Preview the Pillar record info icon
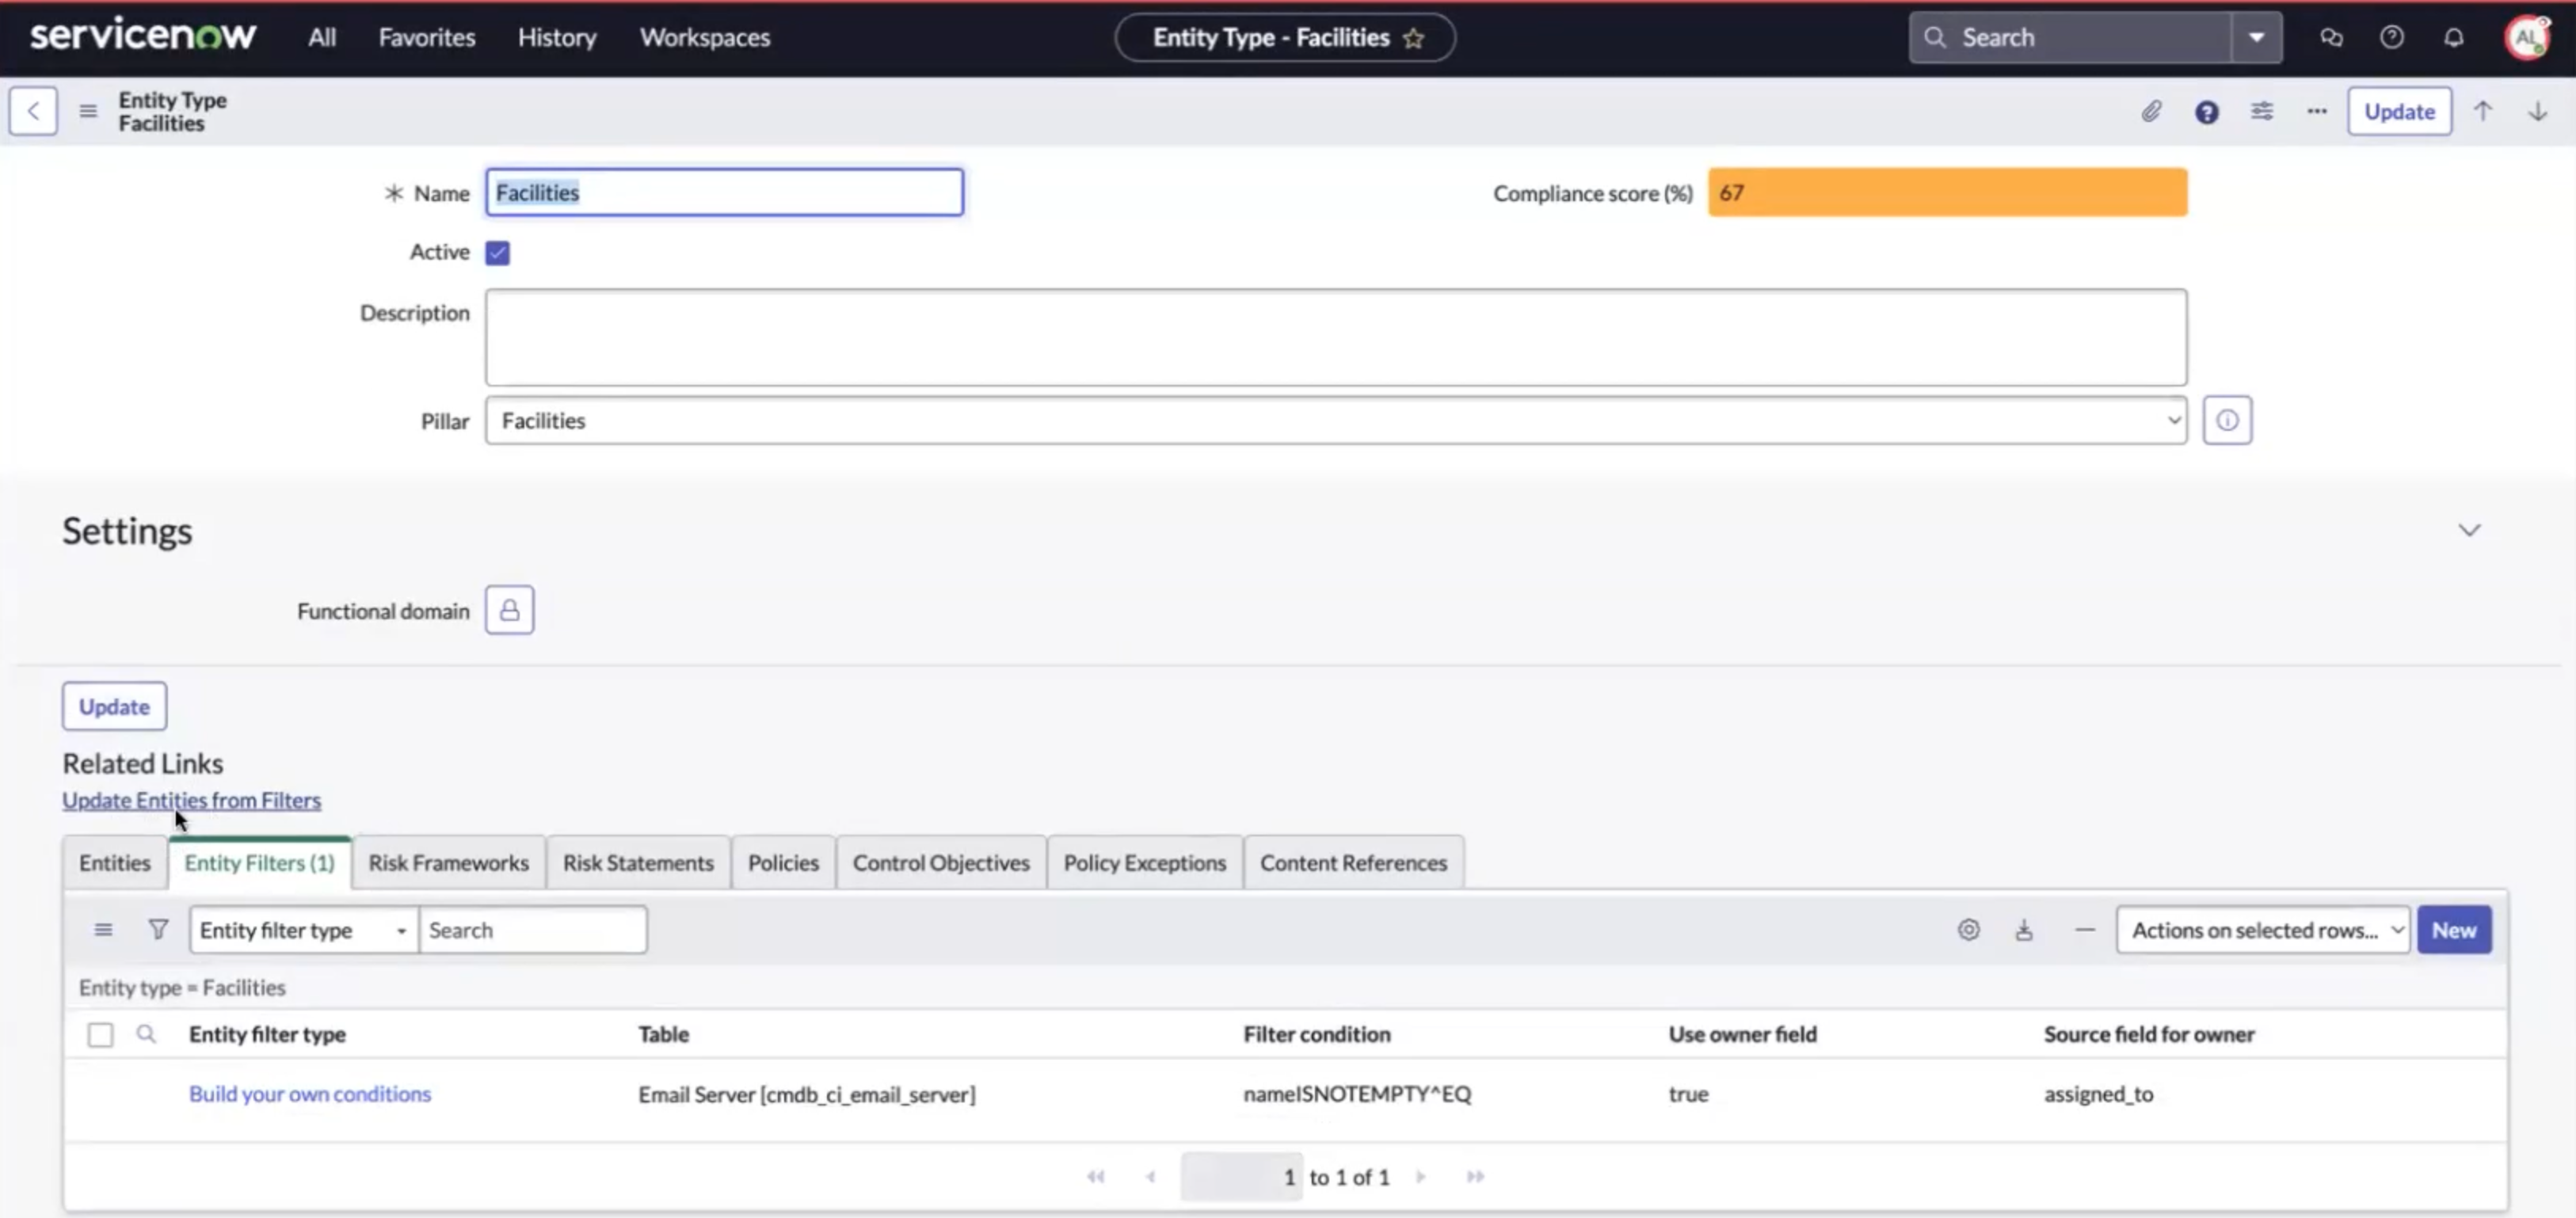Image resolution: width=2576 pixels, height=1218 pixels. click(x=2227, y=420)
